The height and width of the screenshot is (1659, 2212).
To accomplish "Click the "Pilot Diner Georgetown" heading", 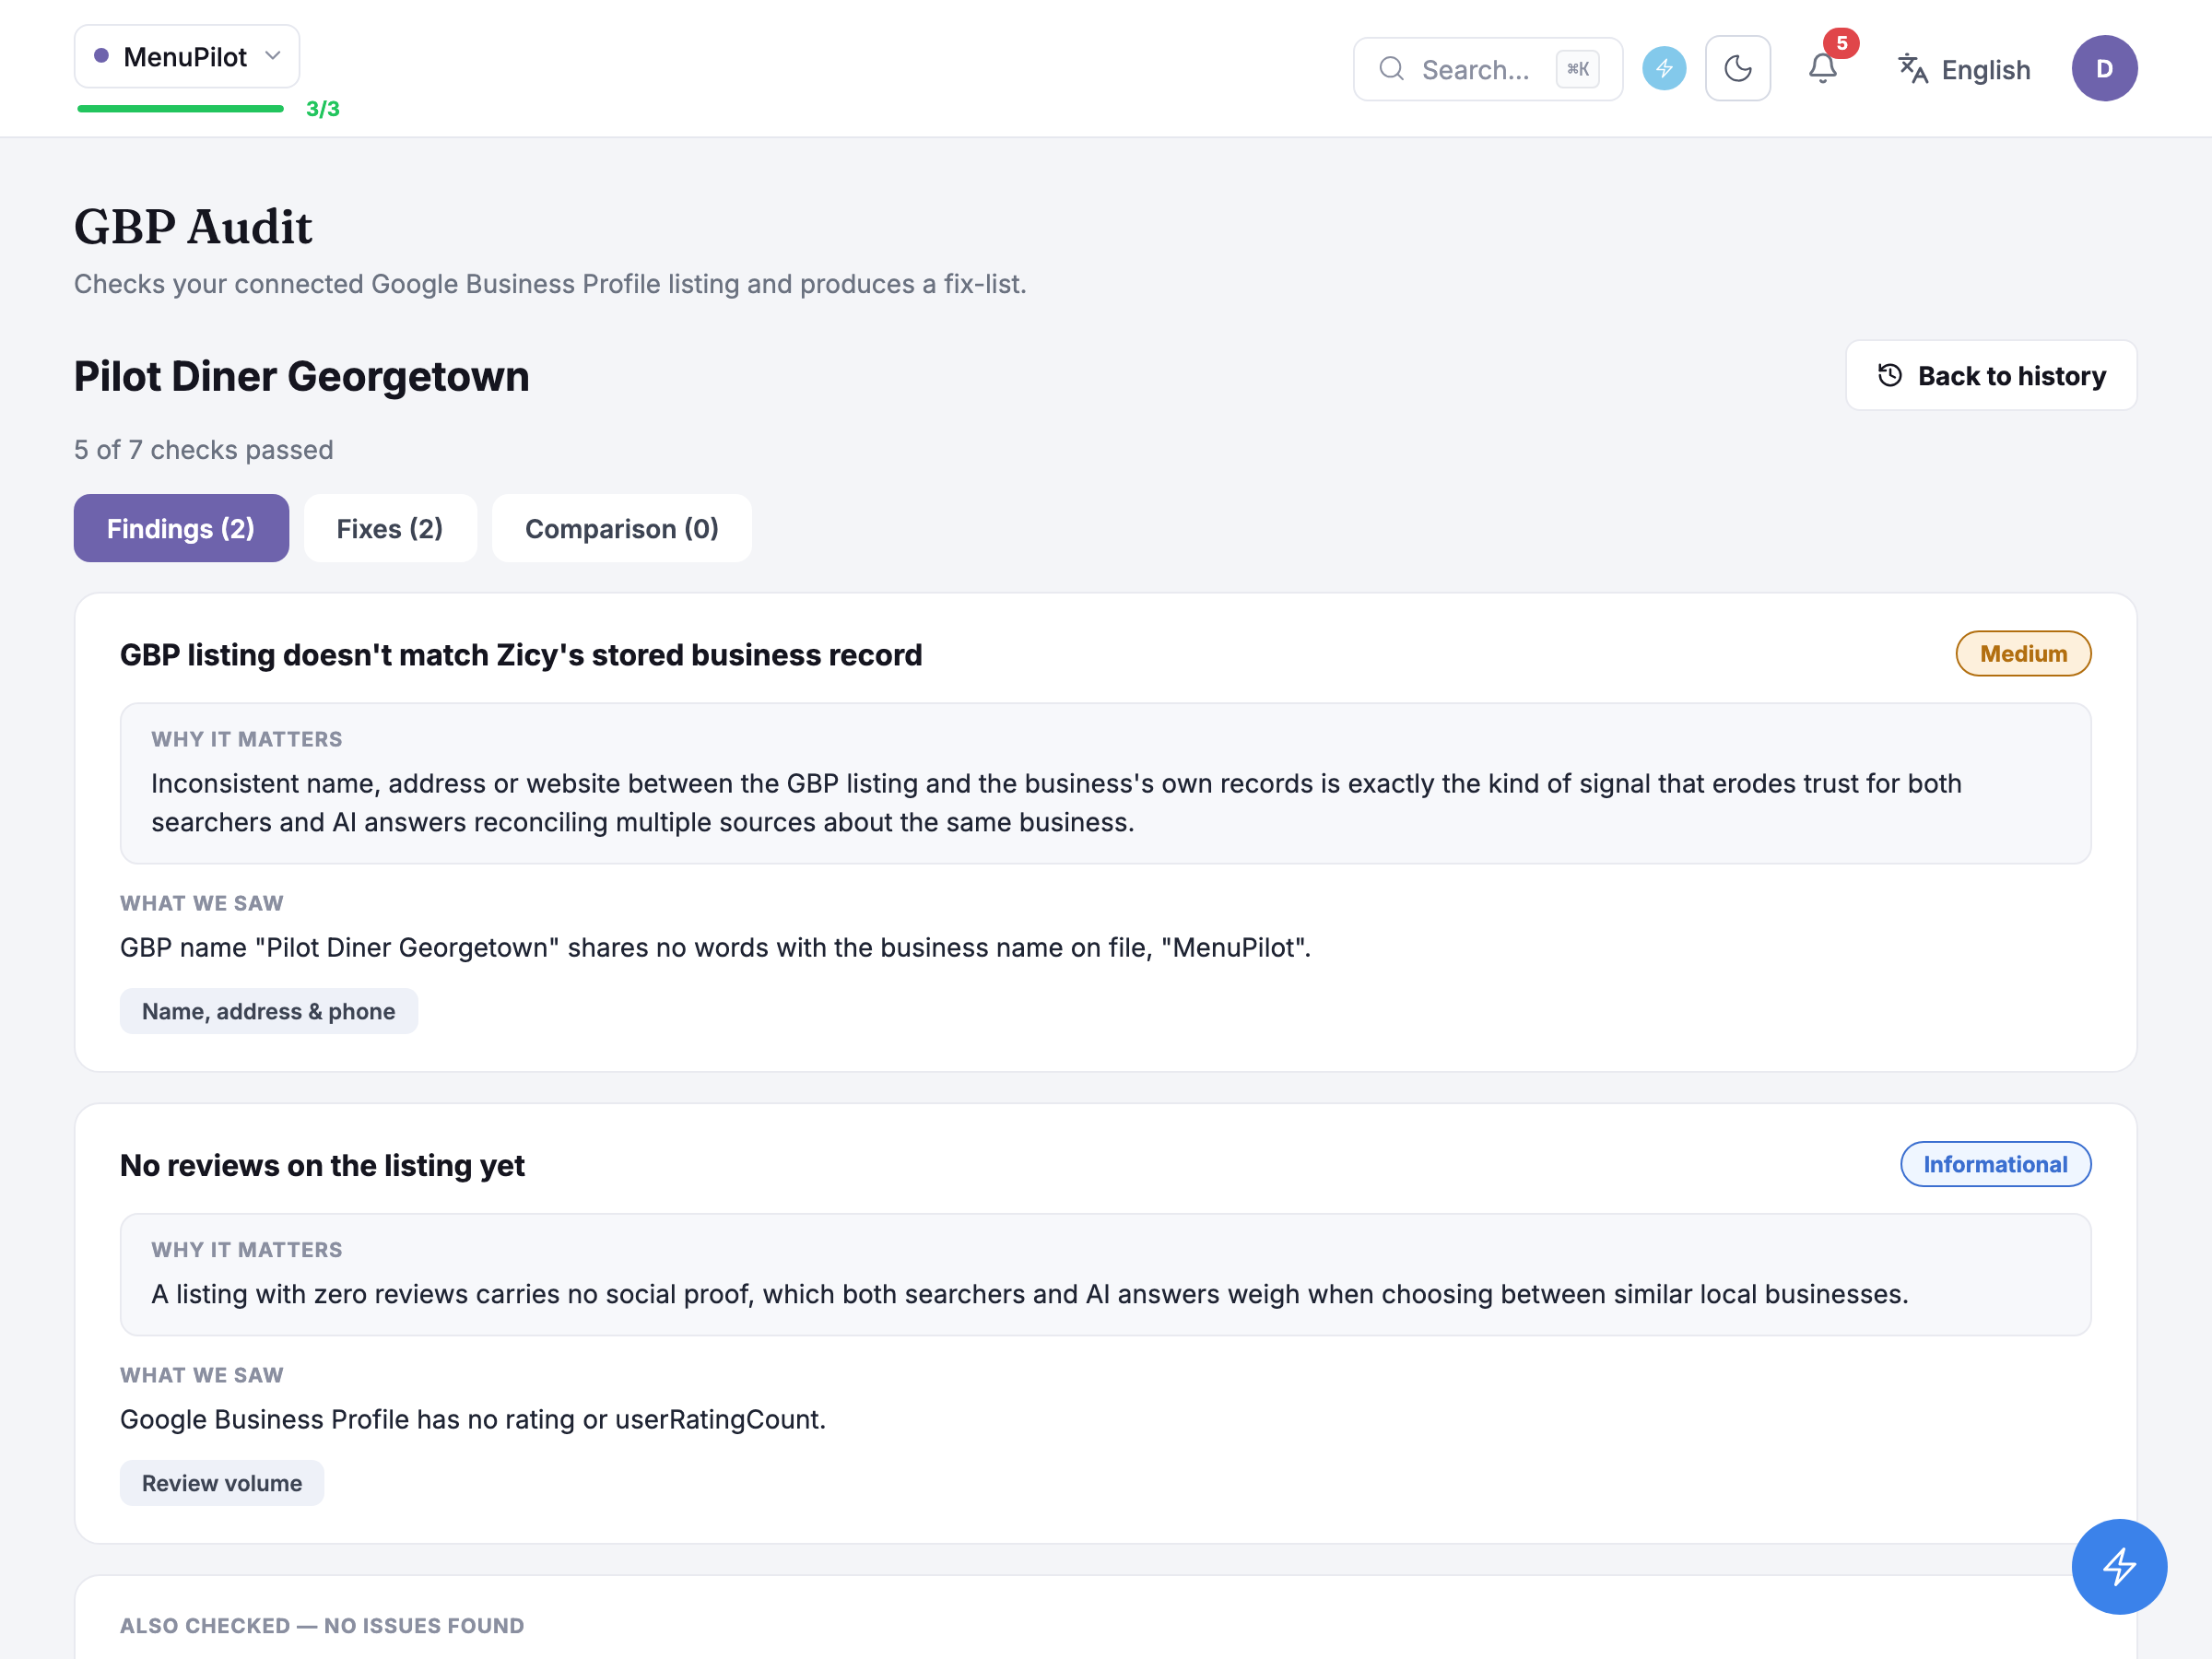I will (x=302, y=376).
